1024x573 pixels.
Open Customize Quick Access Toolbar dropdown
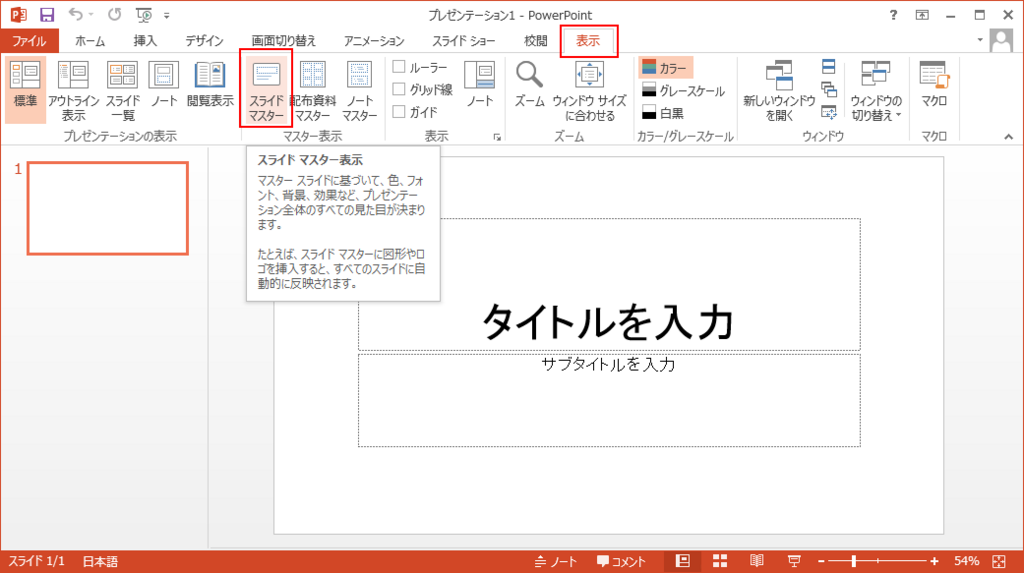tap(167, 15)
